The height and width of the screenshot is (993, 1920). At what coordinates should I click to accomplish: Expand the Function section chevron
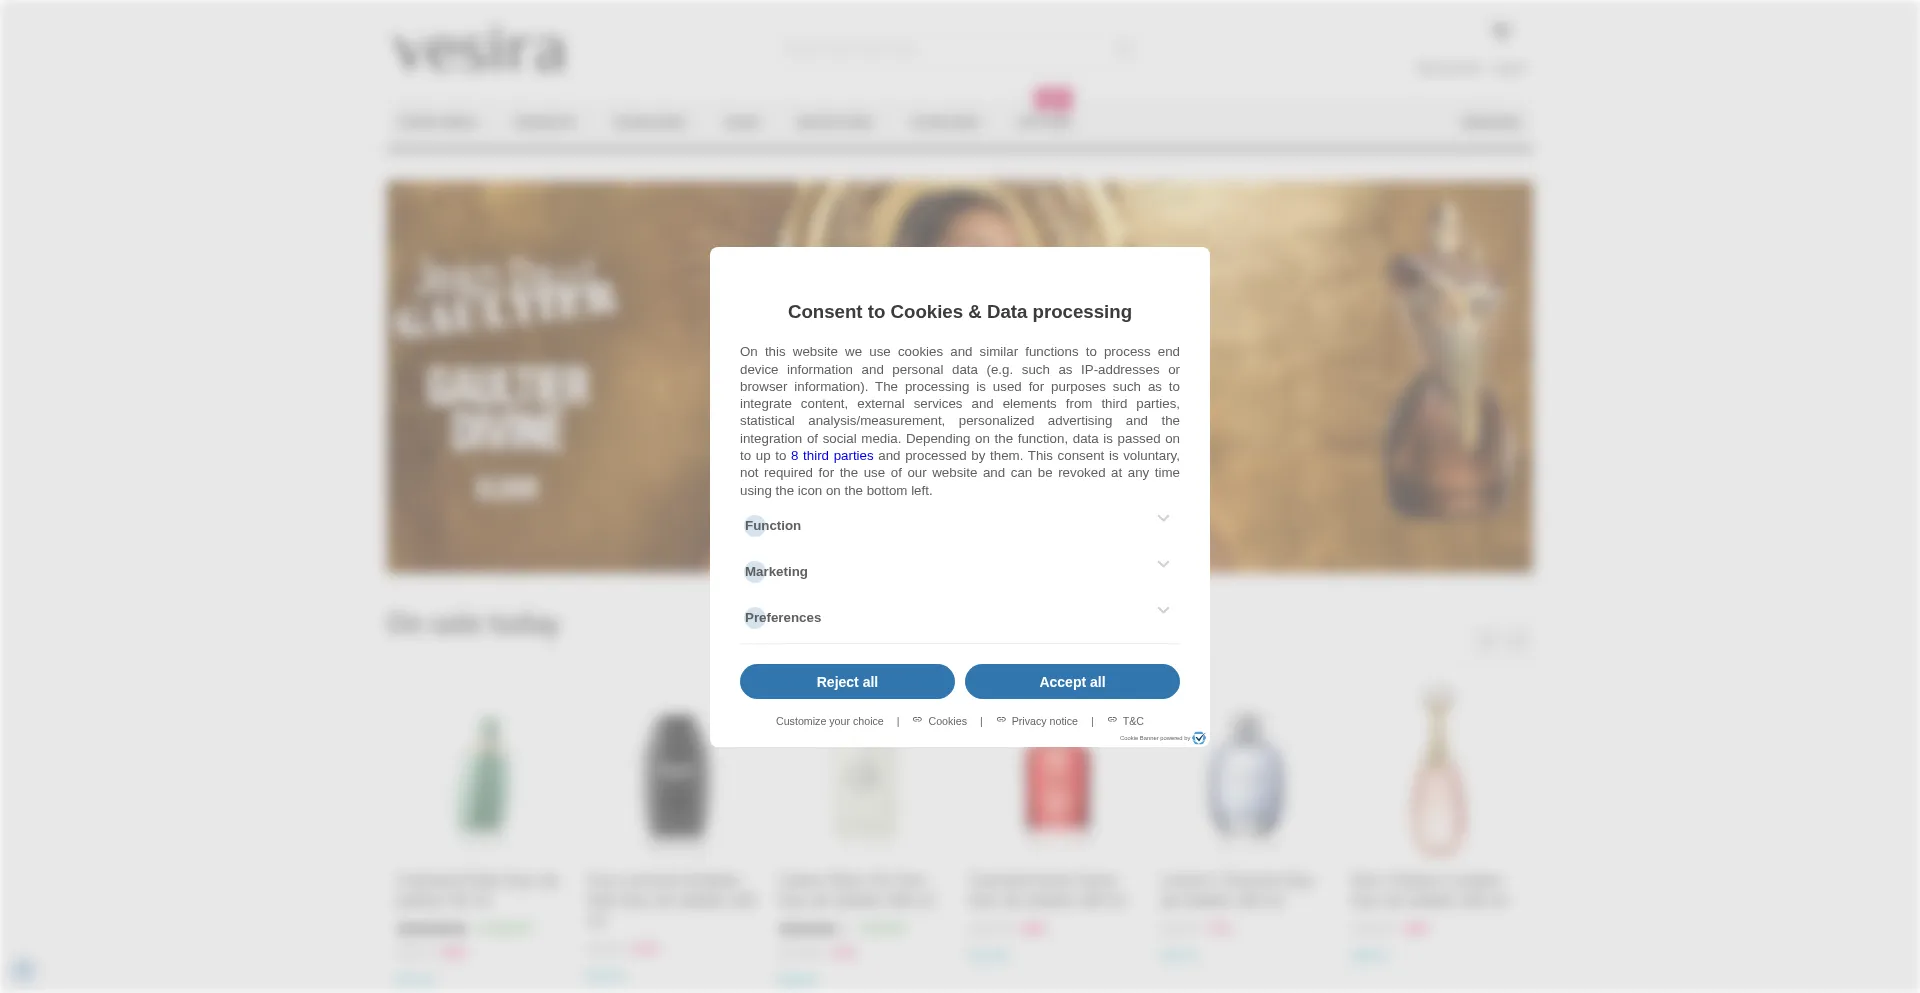point(1163,518)
